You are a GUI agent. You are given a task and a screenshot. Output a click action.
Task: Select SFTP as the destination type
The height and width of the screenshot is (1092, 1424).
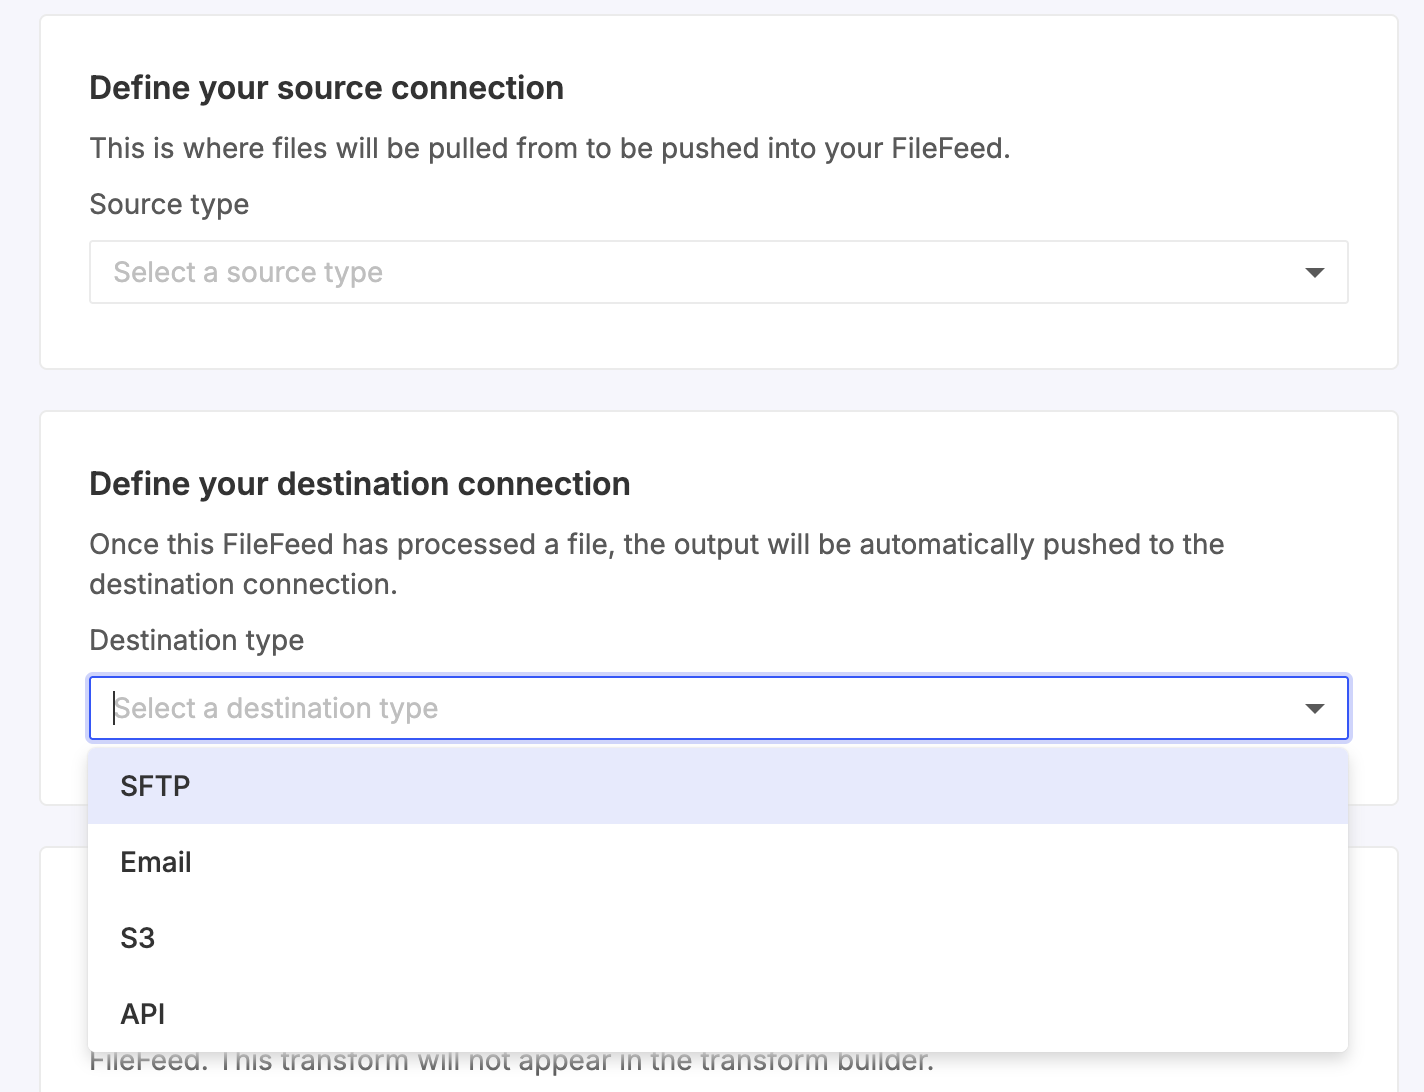coord(155,786)
